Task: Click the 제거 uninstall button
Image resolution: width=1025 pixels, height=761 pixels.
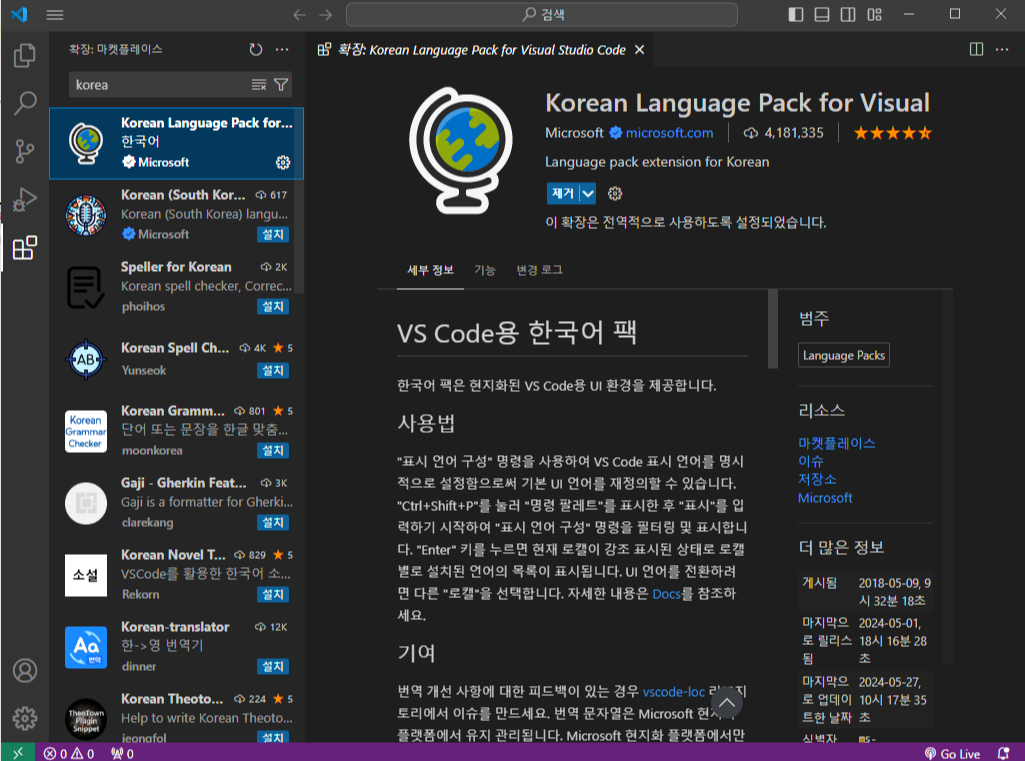Action: tap(563, 194)
